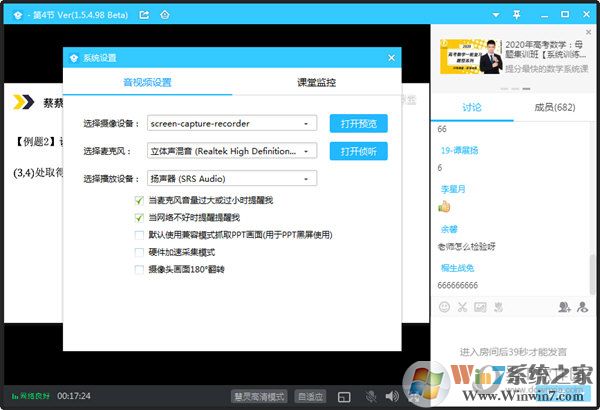Open the 选择摄像设备 dropdown
This screenshot has width=600, height=410.
(232, 123)
